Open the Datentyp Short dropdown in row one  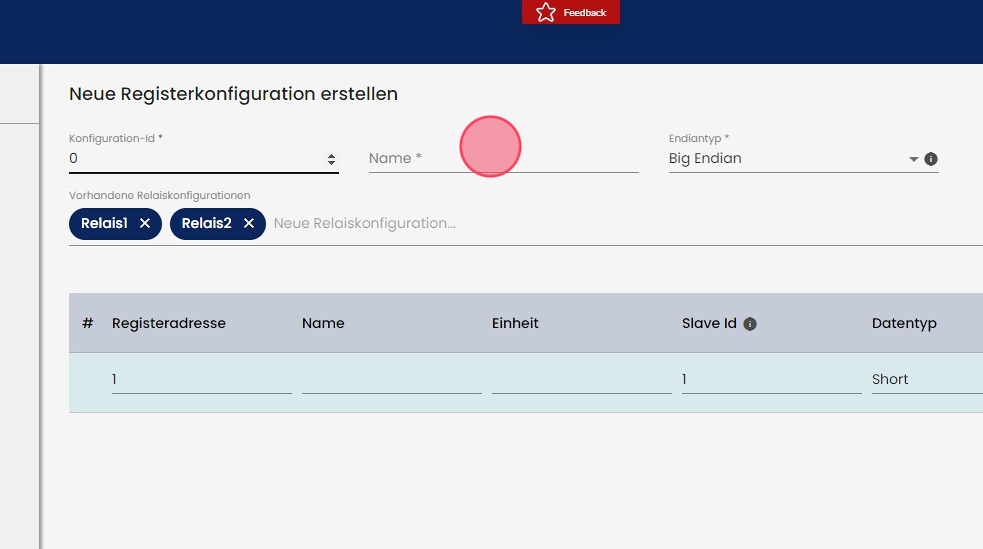(925, 380)
